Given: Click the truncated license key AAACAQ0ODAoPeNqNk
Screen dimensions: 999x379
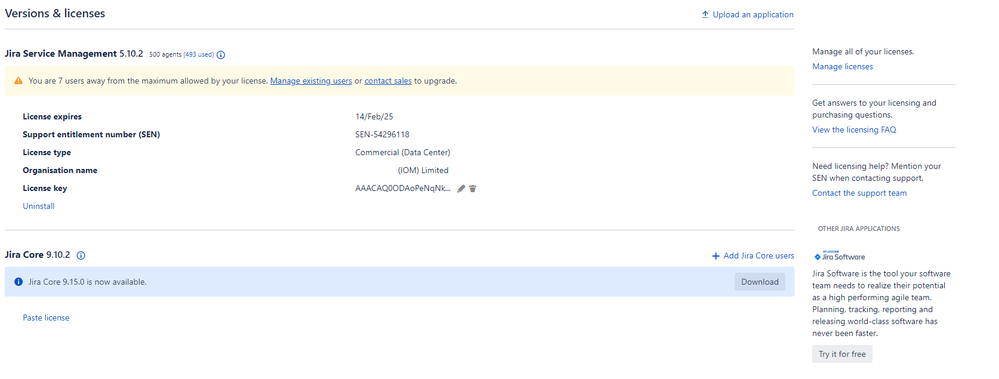Looking at the screenshot, I should point(403,189).
